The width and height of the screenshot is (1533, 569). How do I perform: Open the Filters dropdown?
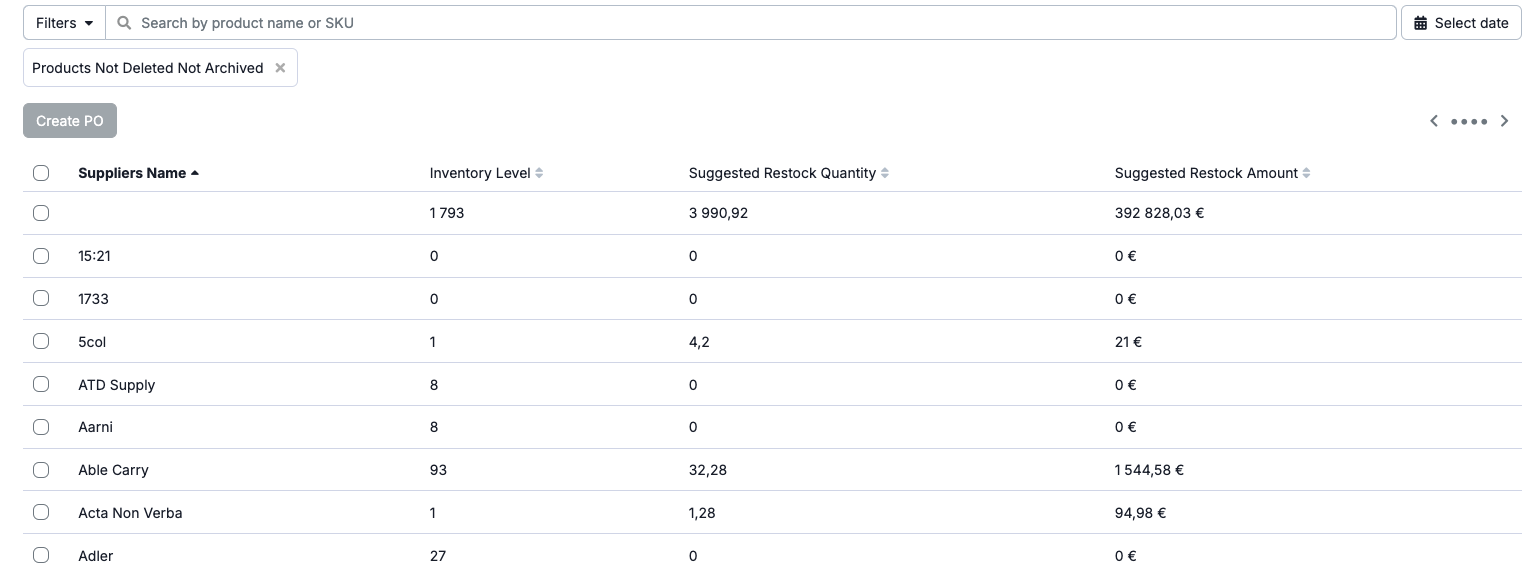tap(64, 23)
